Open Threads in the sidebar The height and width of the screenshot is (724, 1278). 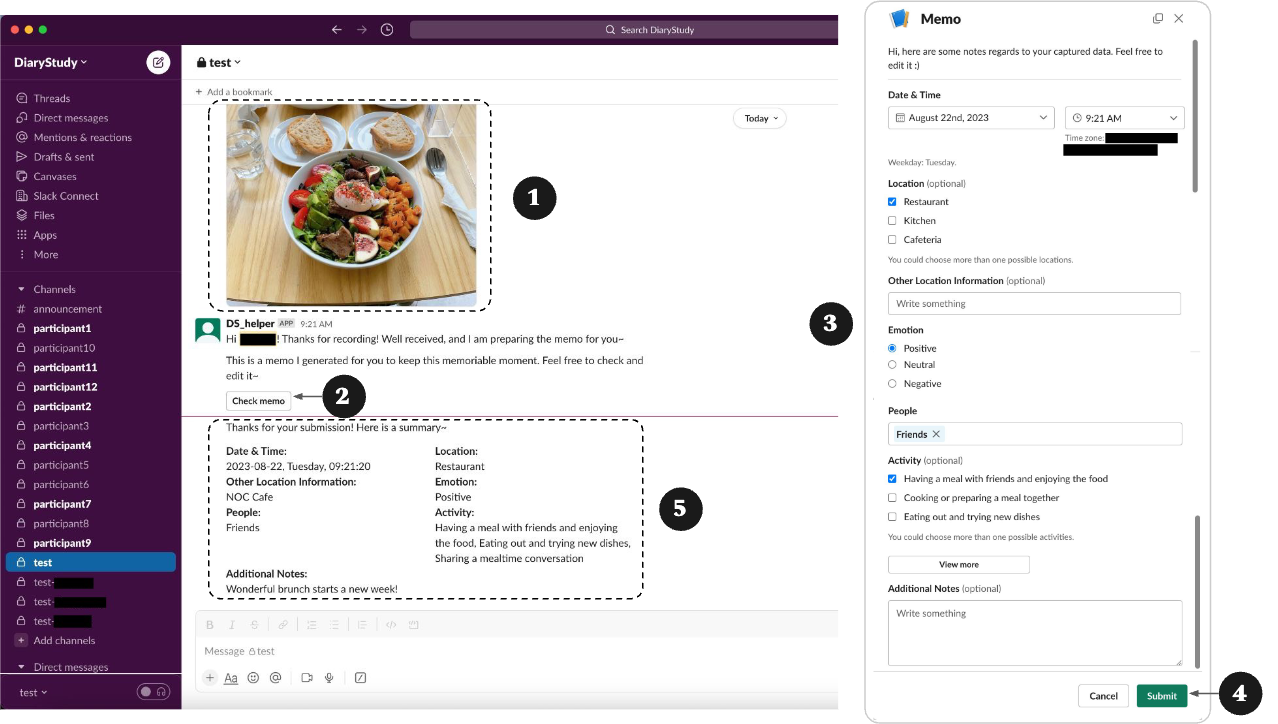[x=51, y=98]
